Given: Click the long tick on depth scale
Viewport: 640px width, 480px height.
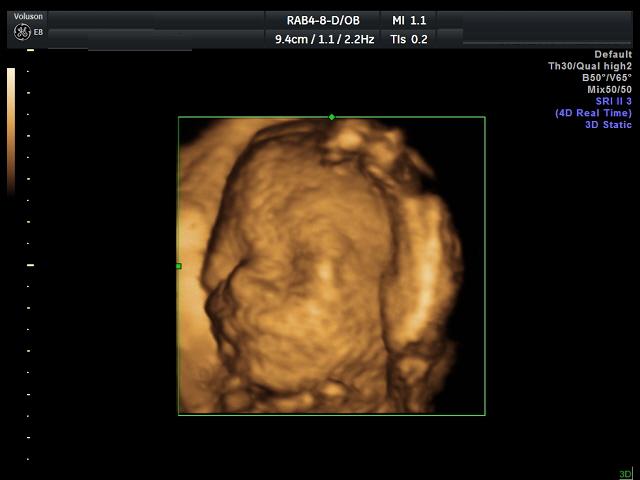Looking at the screenshot, I should pos(30,265).
